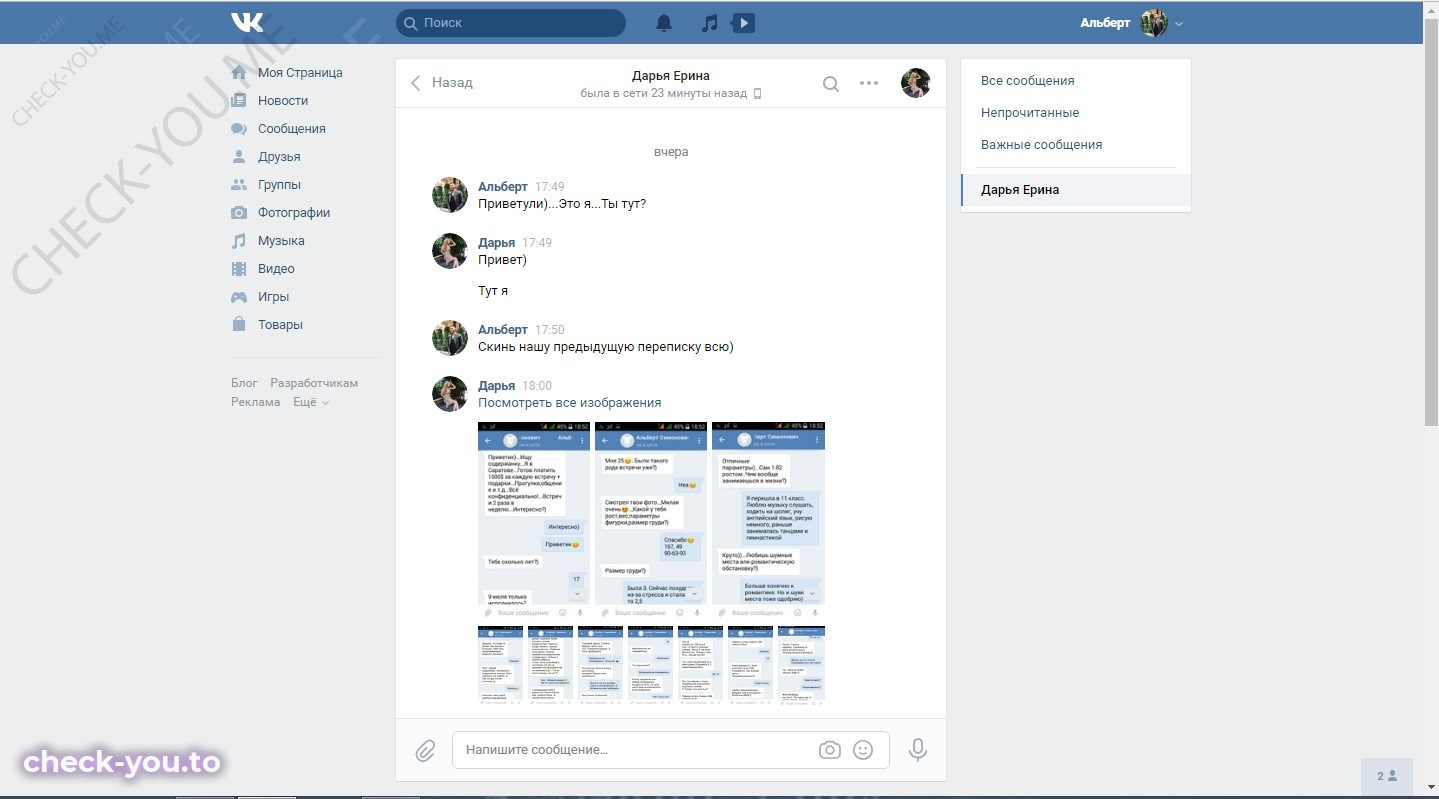Open first small thumbnail in bottom row
1439x799 pixels.
pyautogui.click(x=500, y=666)
